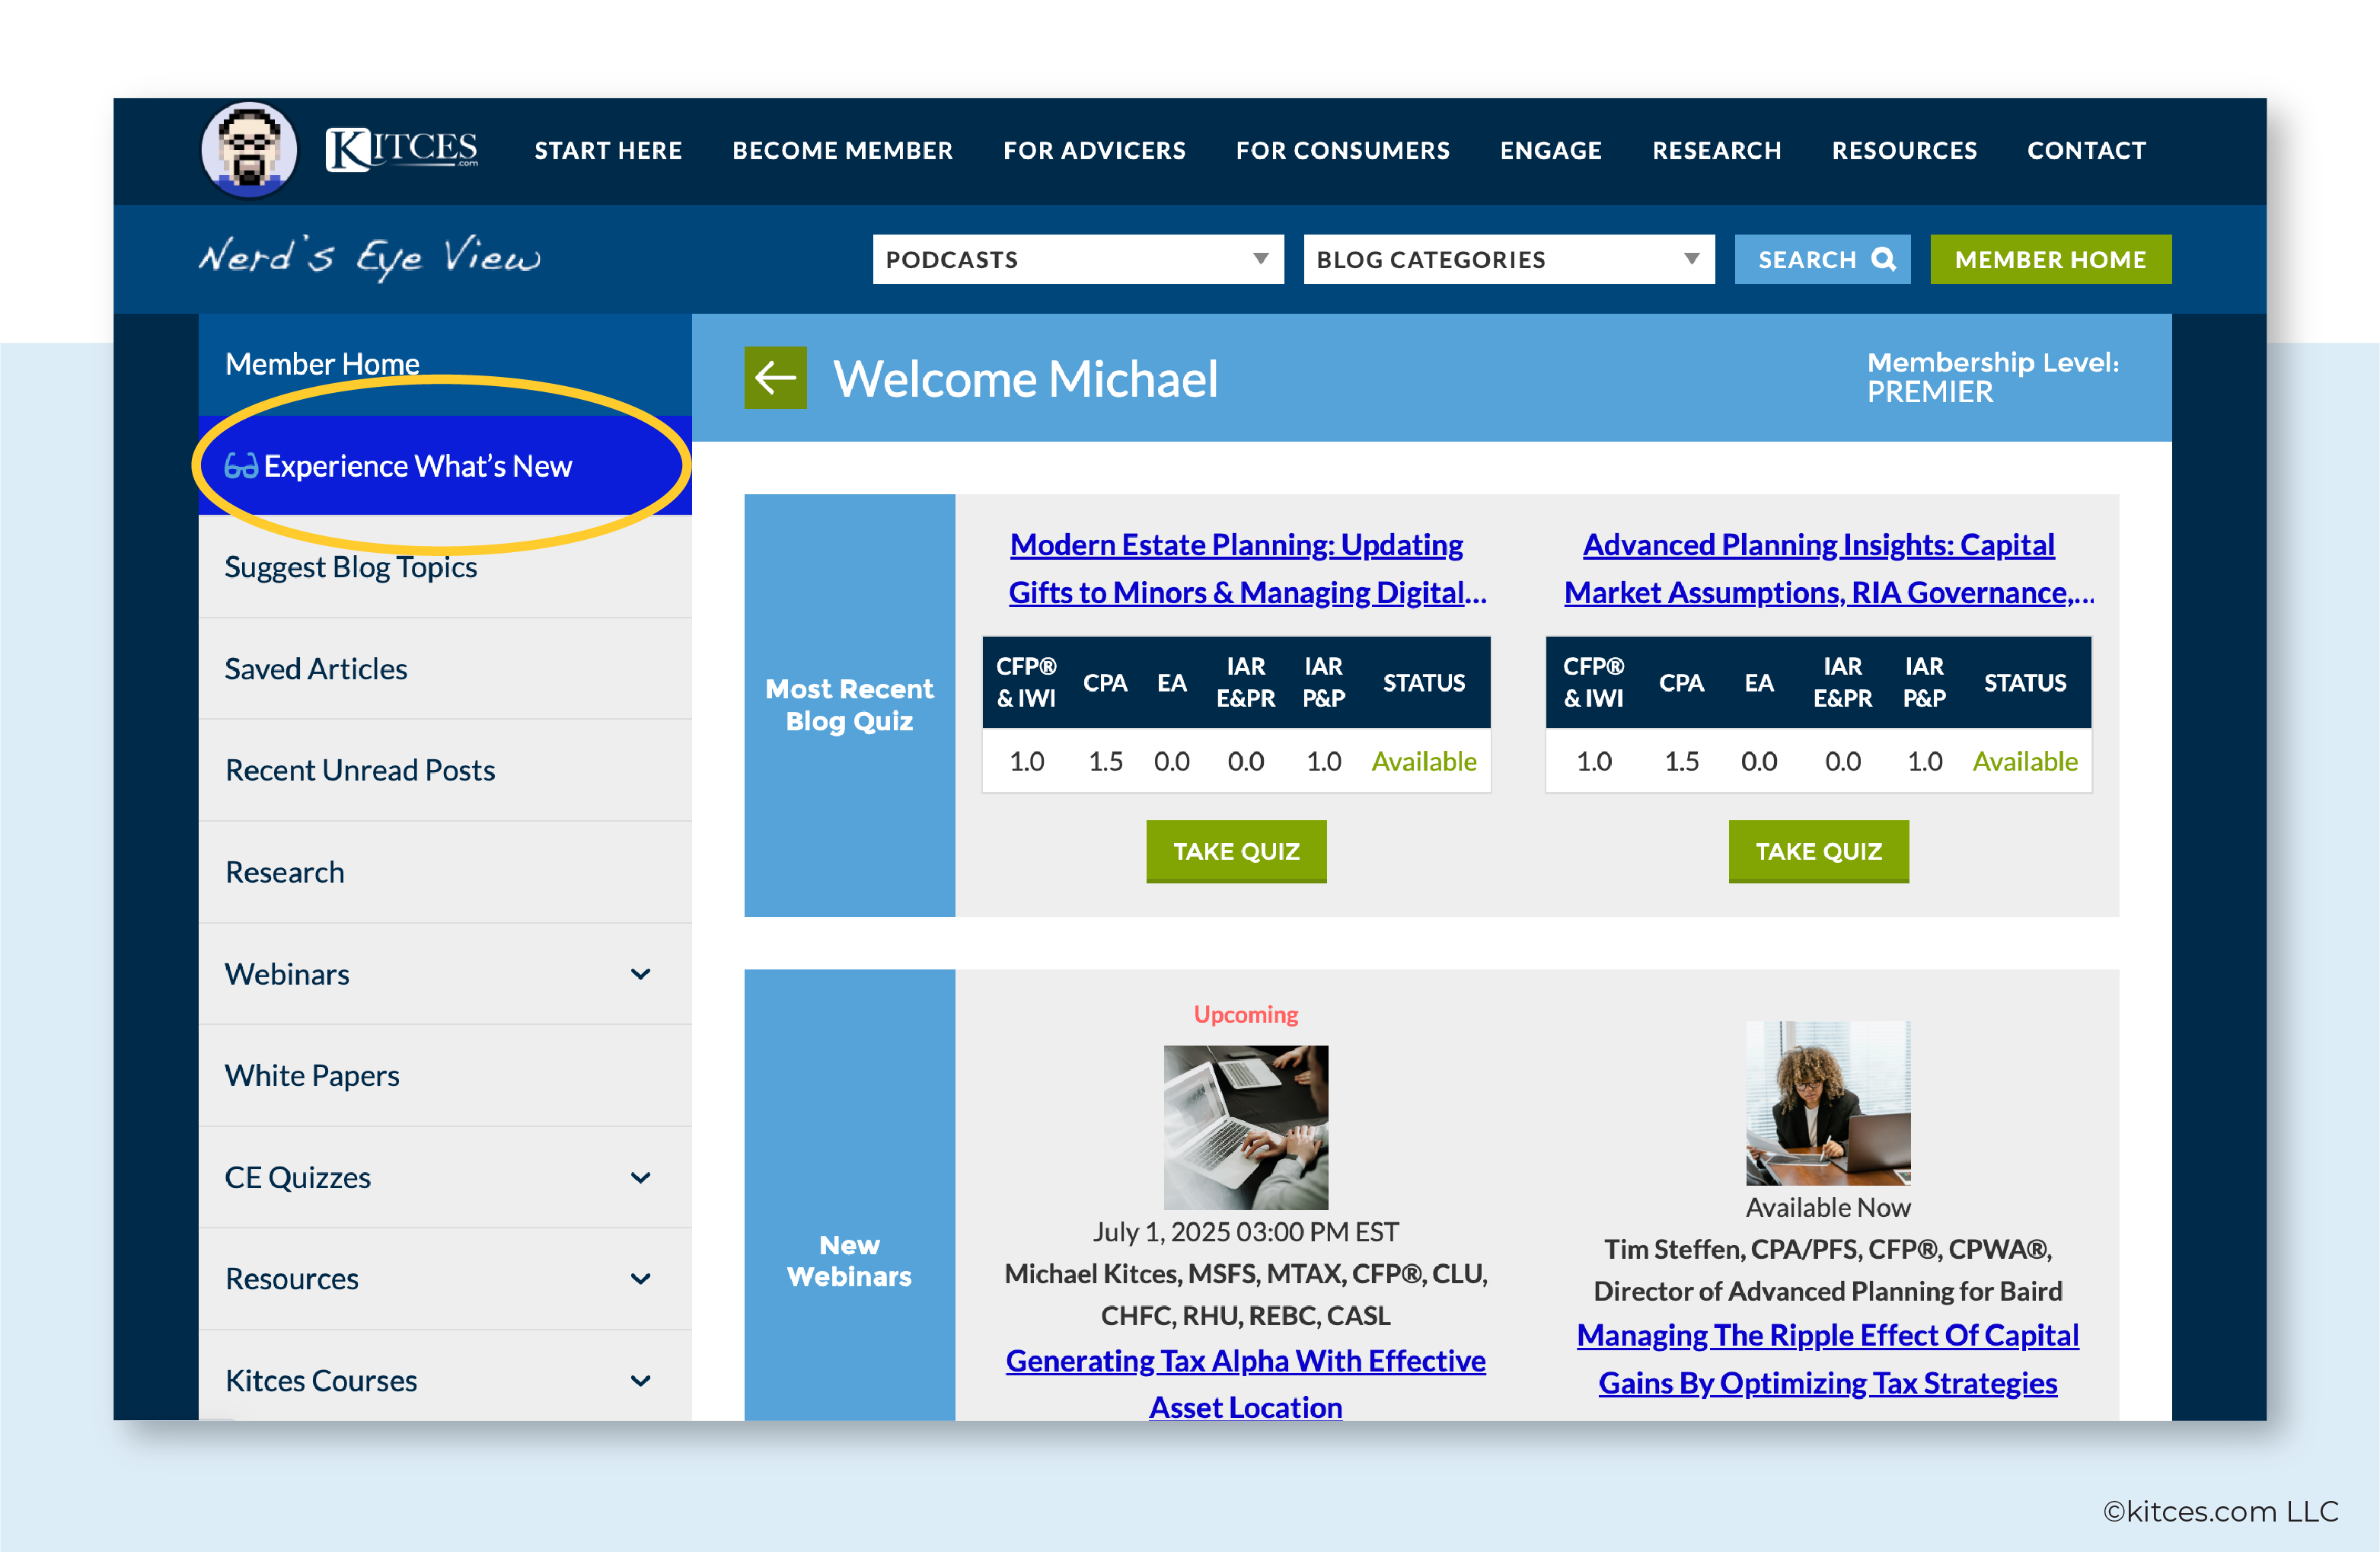This screenshot has width=2380, height=1552.
Task: Open Research in the sidebar
Action: [x=445, y=872]
